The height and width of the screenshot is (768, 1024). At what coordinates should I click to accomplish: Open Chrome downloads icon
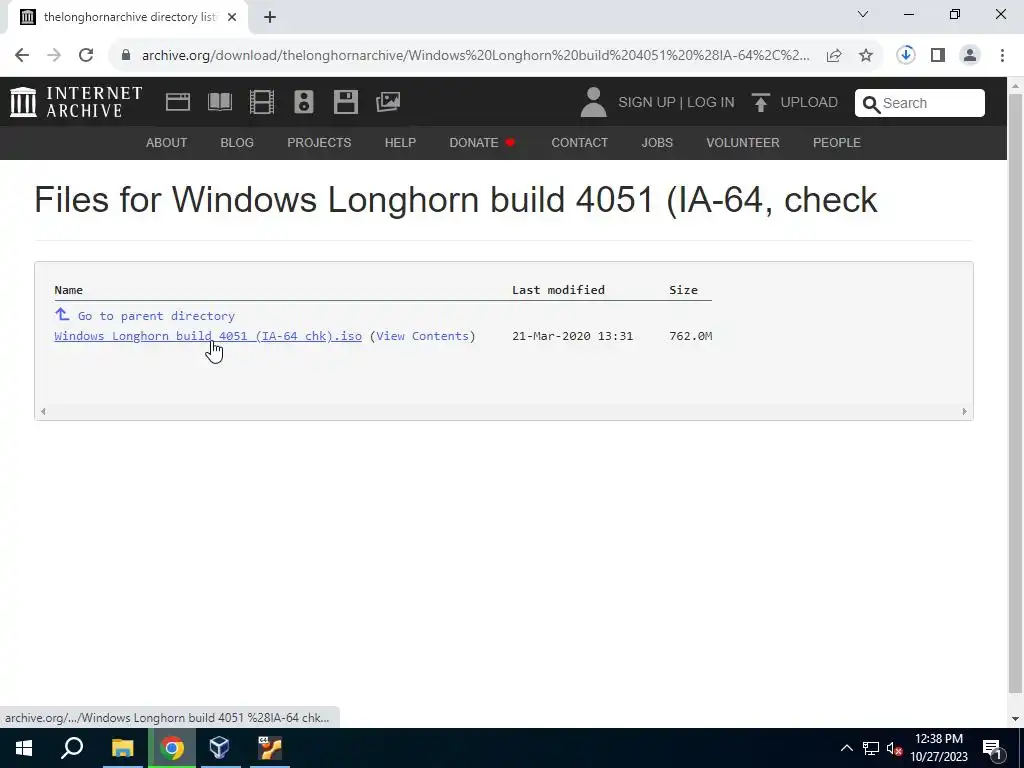tap(906, 55)
